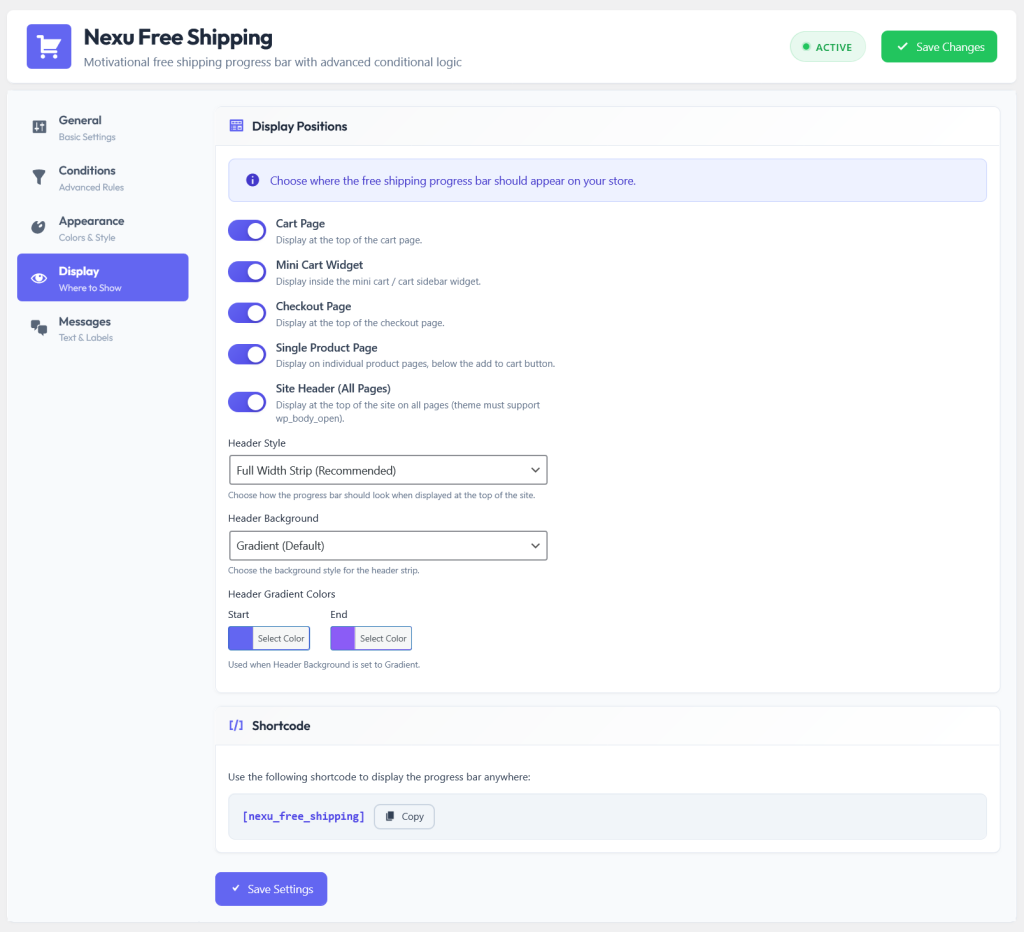Image resolution: width=1024 pixels, height=932 pixels.
Task: Click the green Save Changes button
Action: tap(938, 47)
